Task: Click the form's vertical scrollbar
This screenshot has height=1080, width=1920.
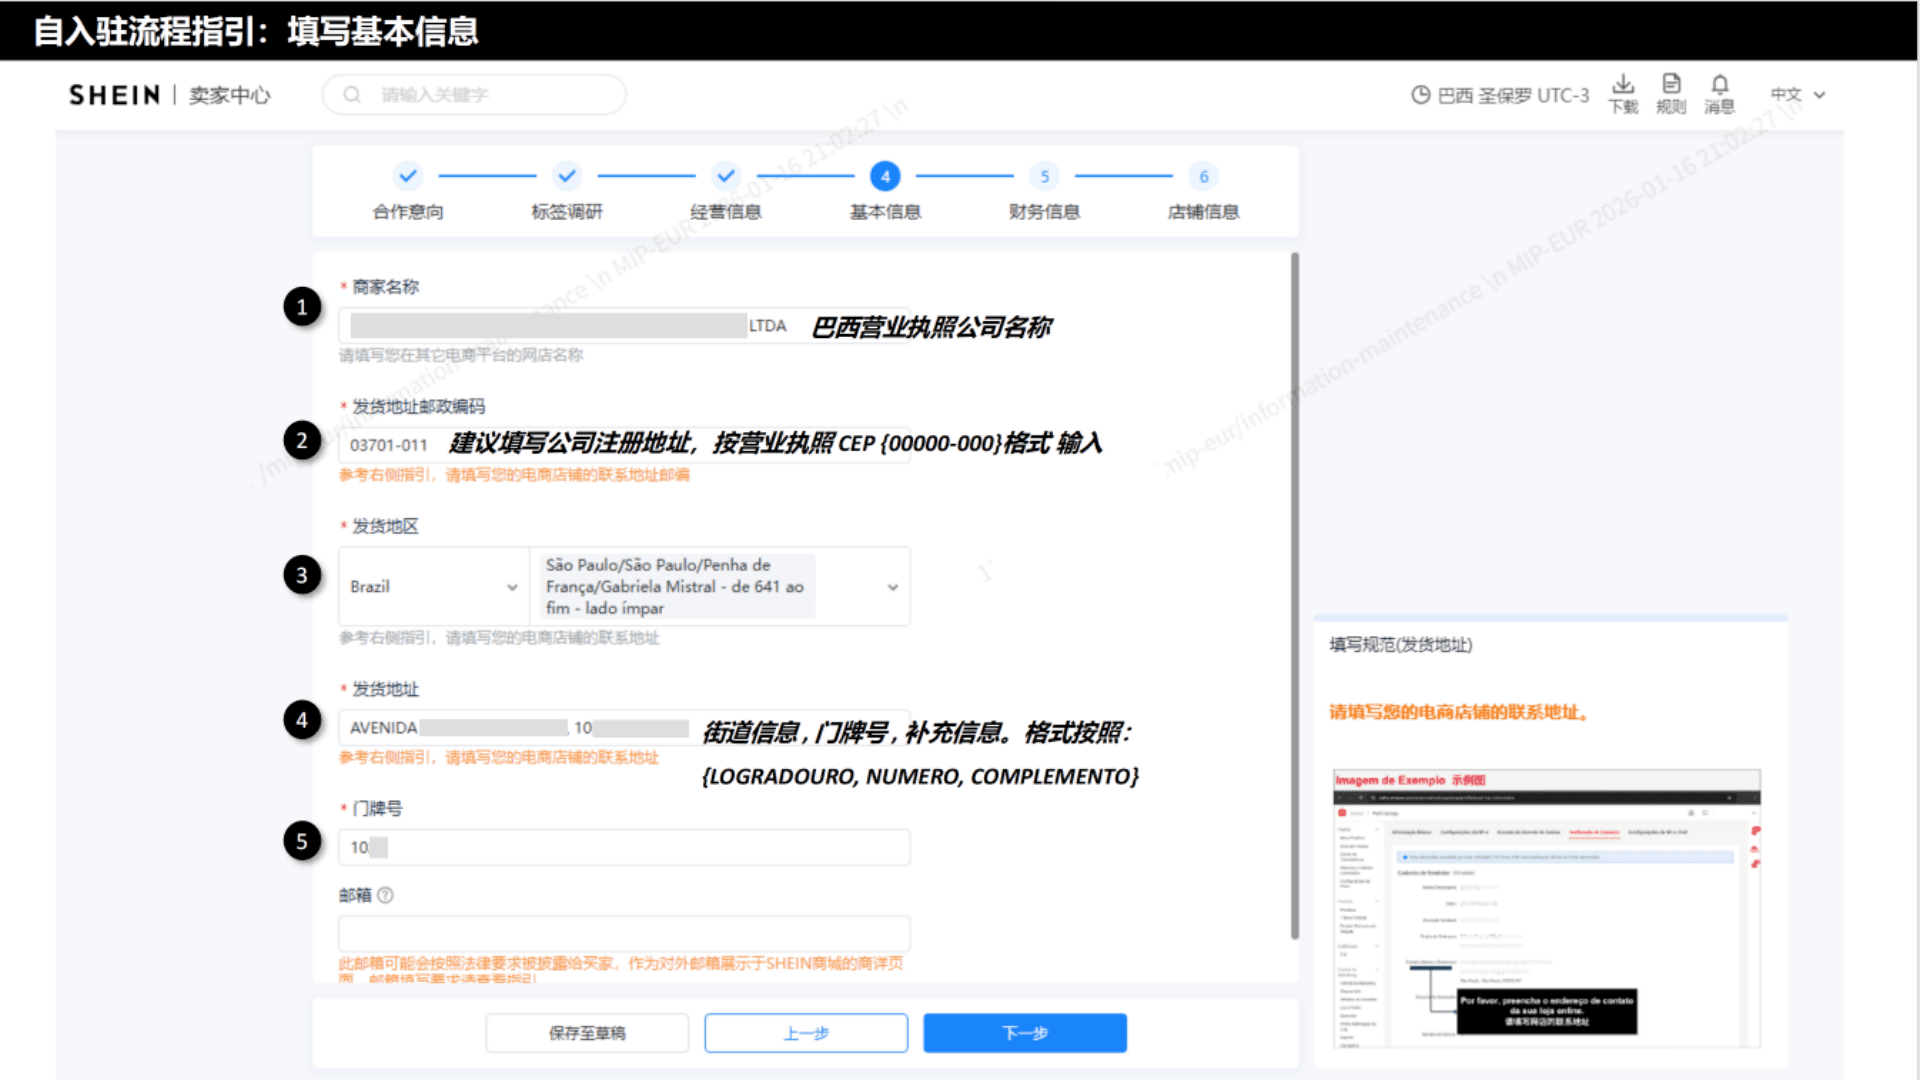Action: point(1295,596)
